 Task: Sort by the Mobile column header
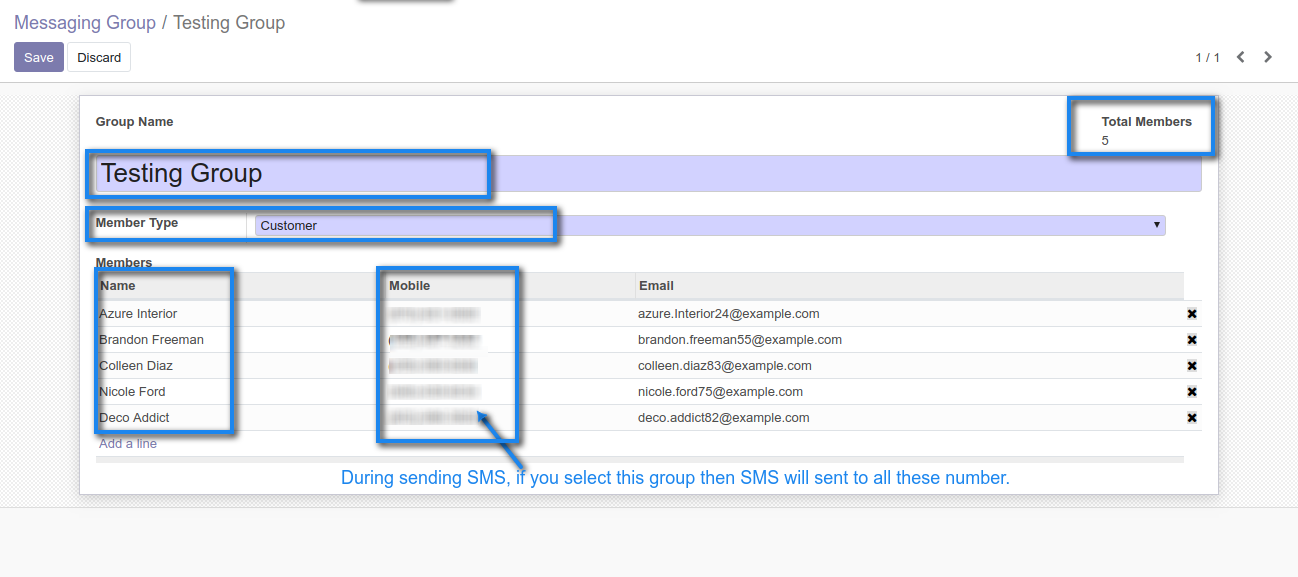click(410, 286)
